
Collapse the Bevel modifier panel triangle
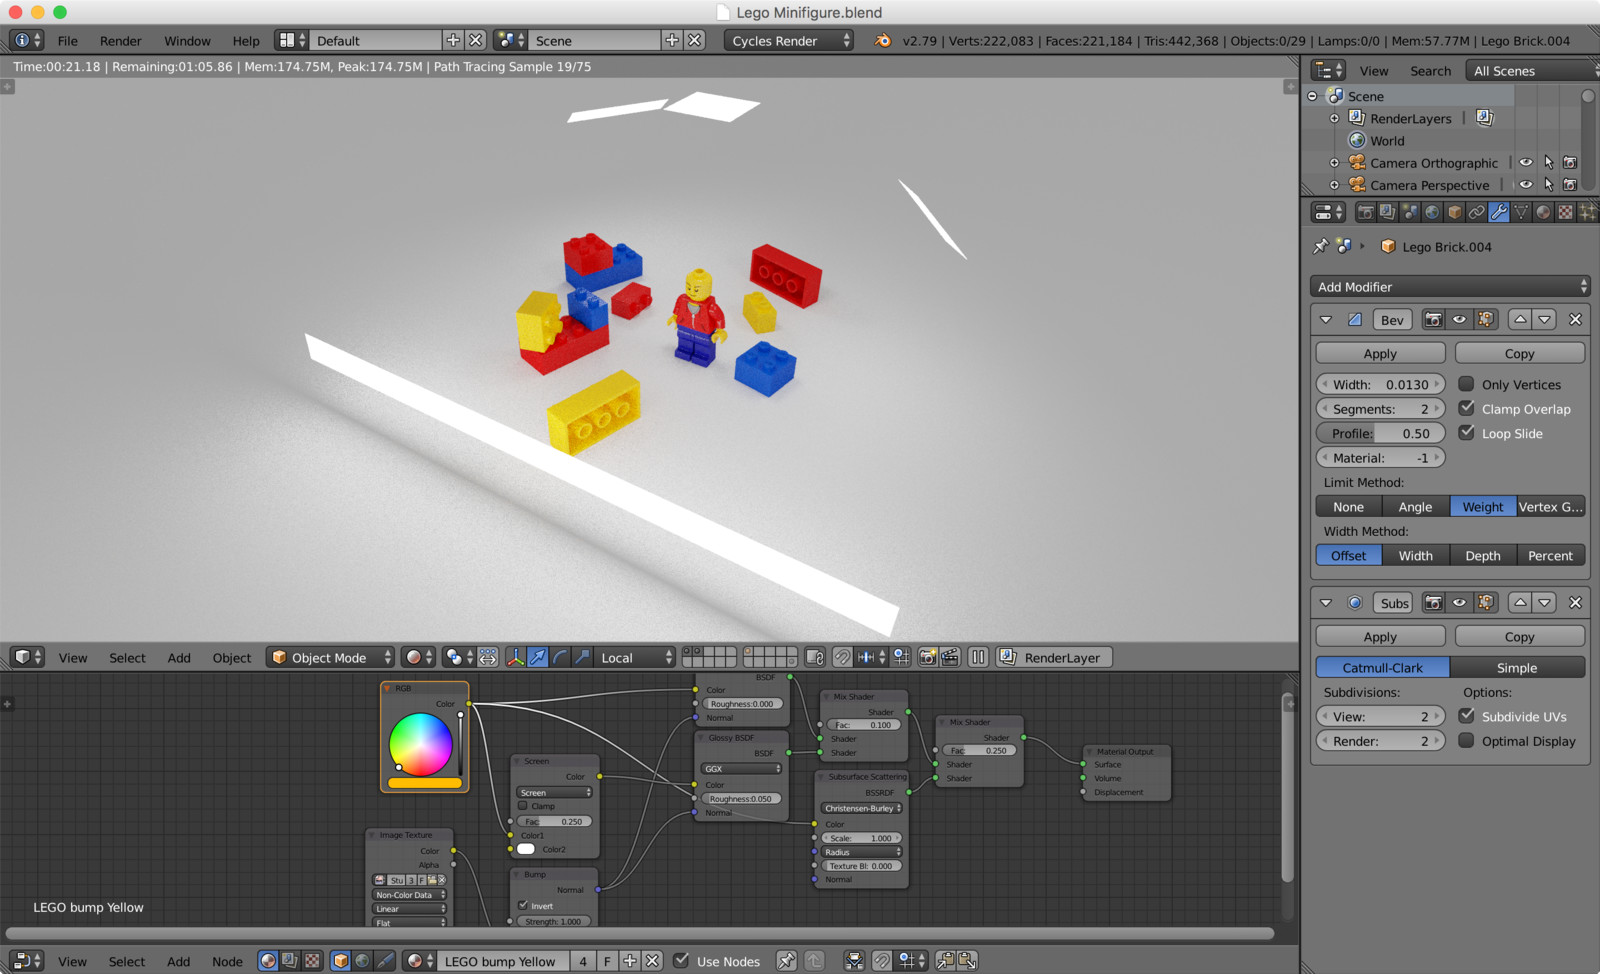coord(1326,320)
